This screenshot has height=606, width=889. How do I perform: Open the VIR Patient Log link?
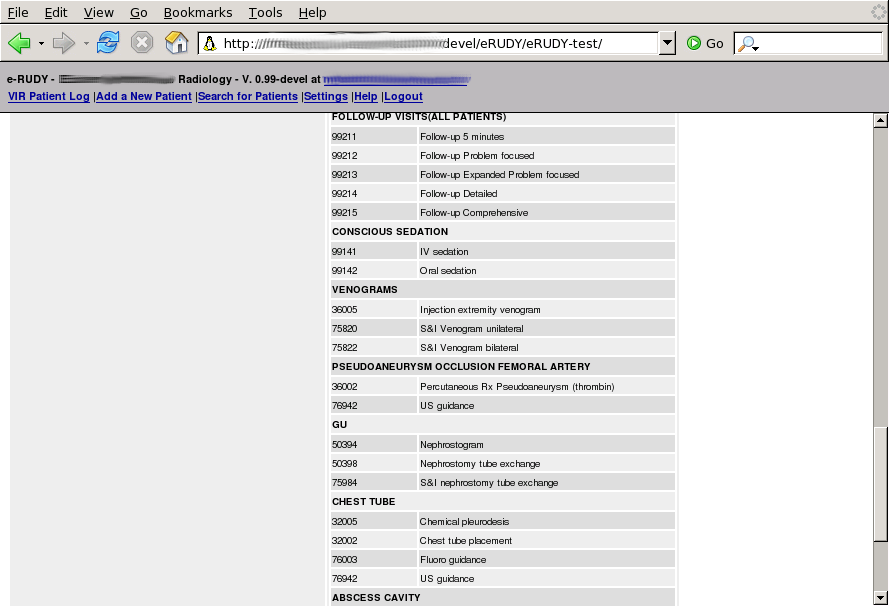click(x=49, y=96)
